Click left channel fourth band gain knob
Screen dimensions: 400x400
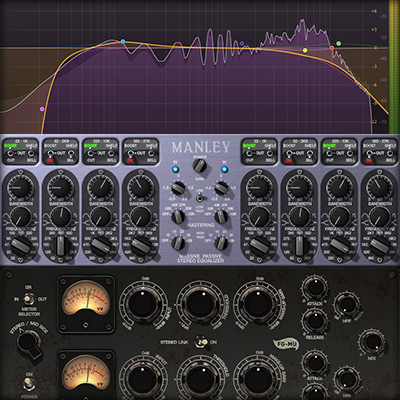coord(141,187)
